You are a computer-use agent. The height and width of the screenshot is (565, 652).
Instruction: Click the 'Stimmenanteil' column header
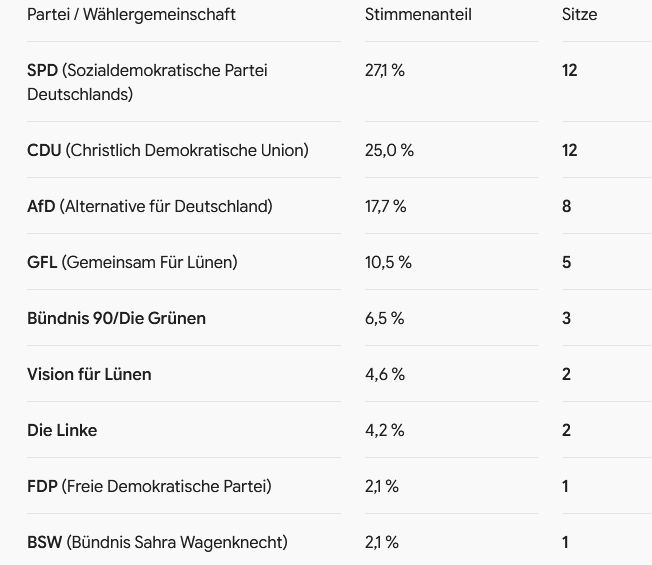pos(418,15)
